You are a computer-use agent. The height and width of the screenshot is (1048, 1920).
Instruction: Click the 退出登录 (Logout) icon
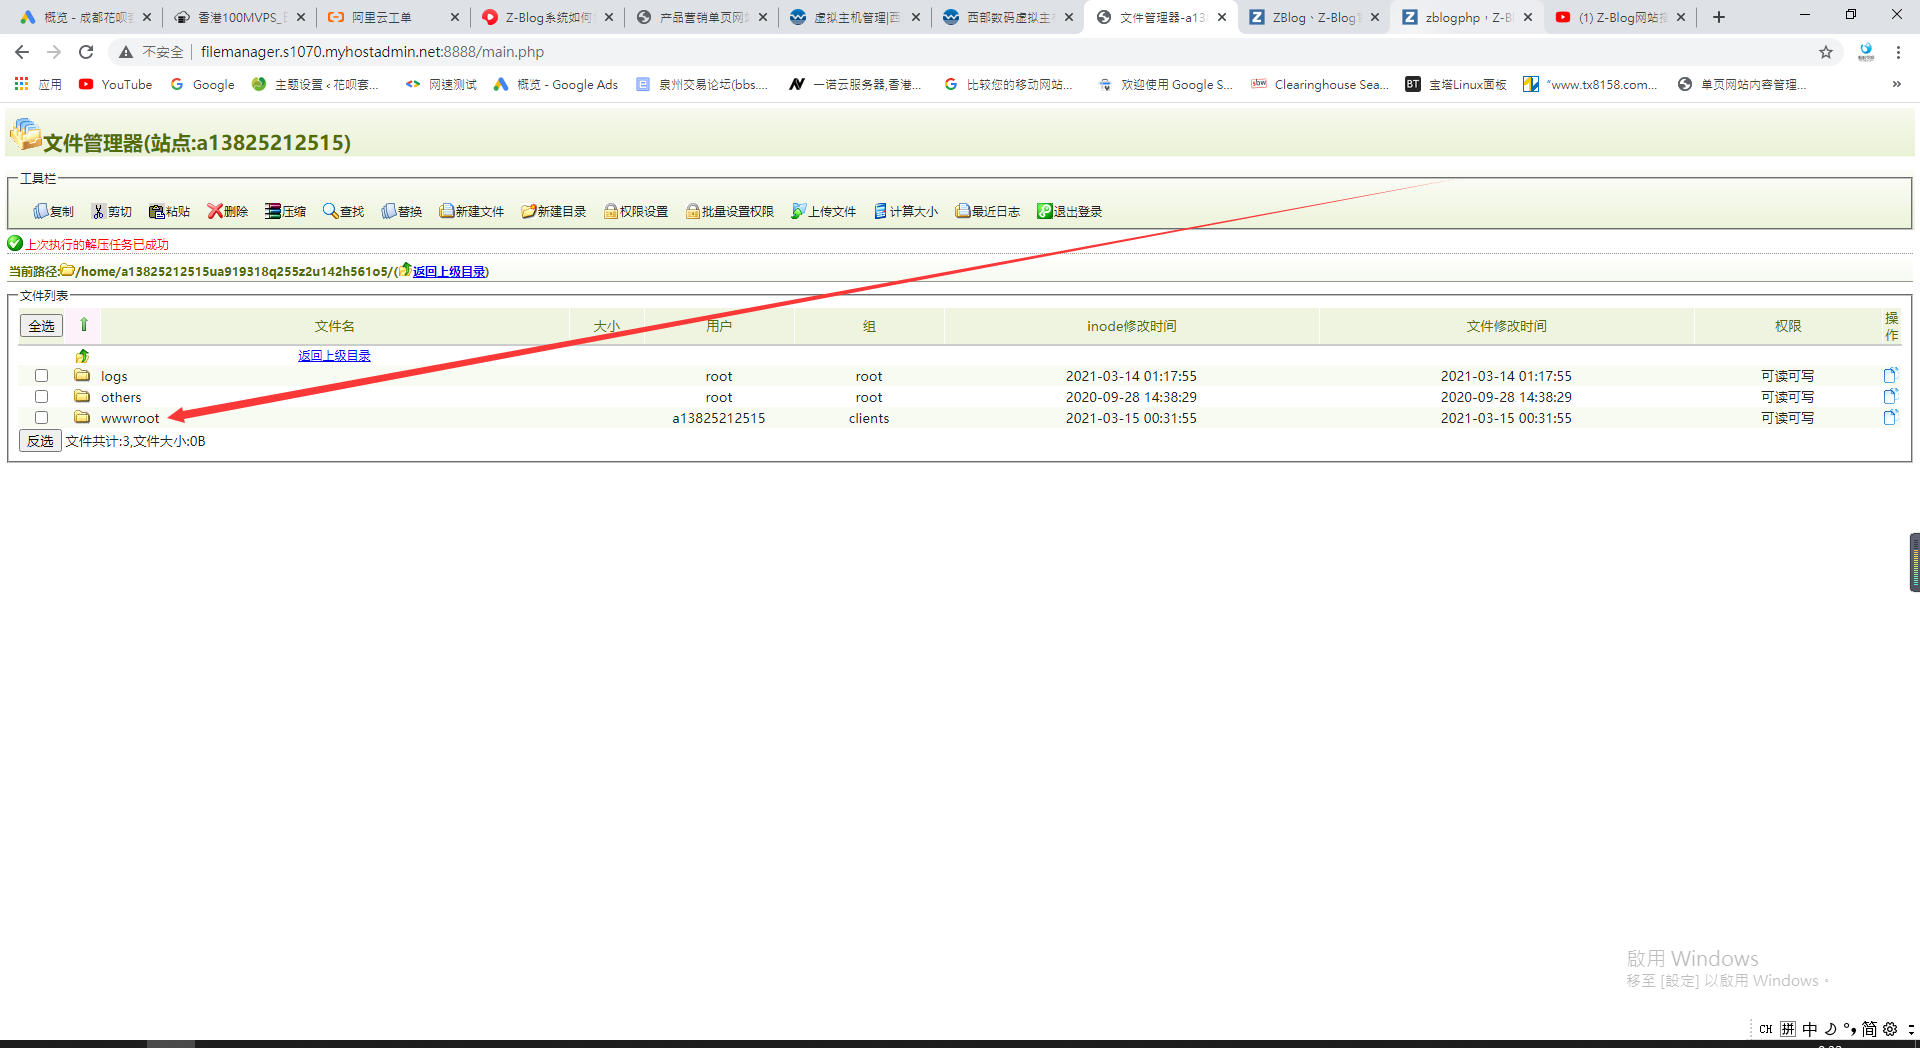coord(1044,211)
